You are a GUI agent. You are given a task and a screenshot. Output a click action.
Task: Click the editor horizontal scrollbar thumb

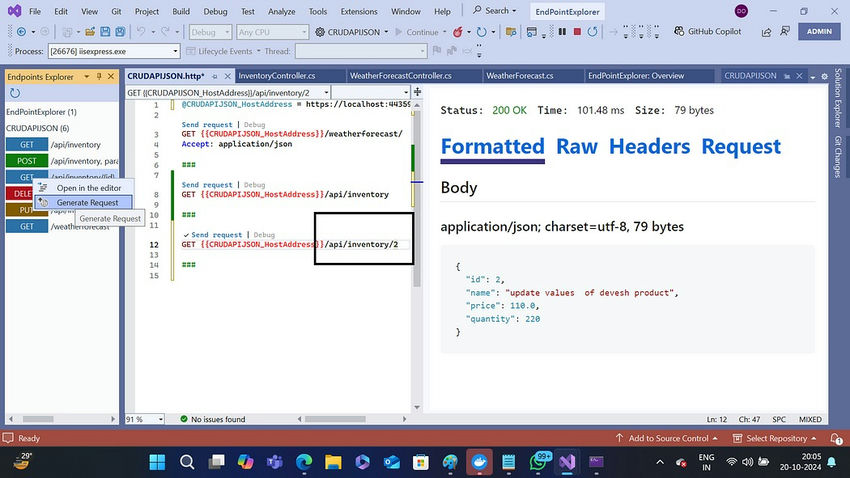pos(335,419)
